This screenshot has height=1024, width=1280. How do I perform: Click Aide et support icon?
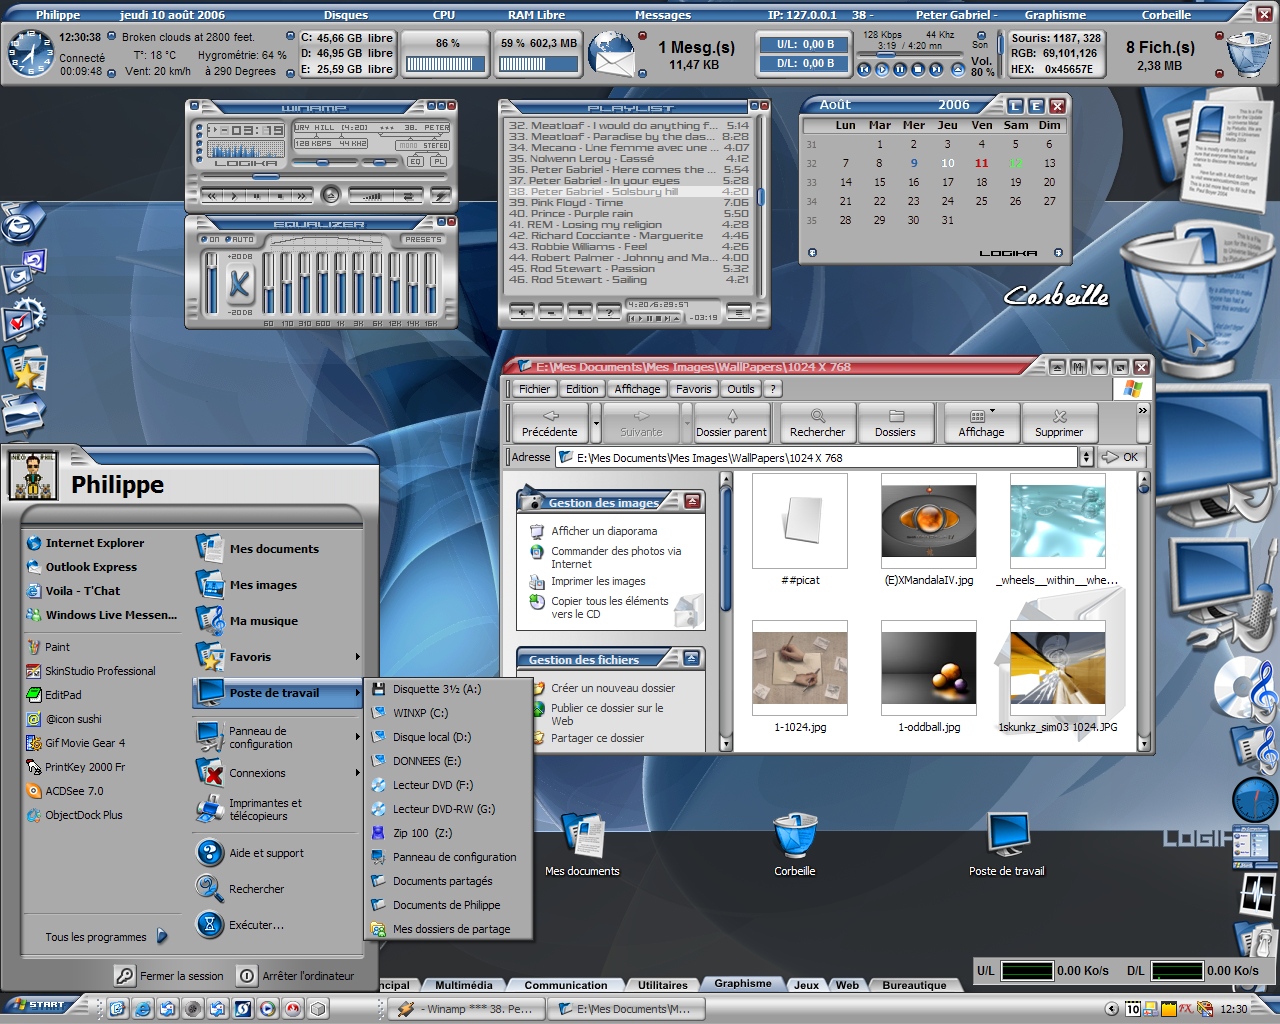210,853
